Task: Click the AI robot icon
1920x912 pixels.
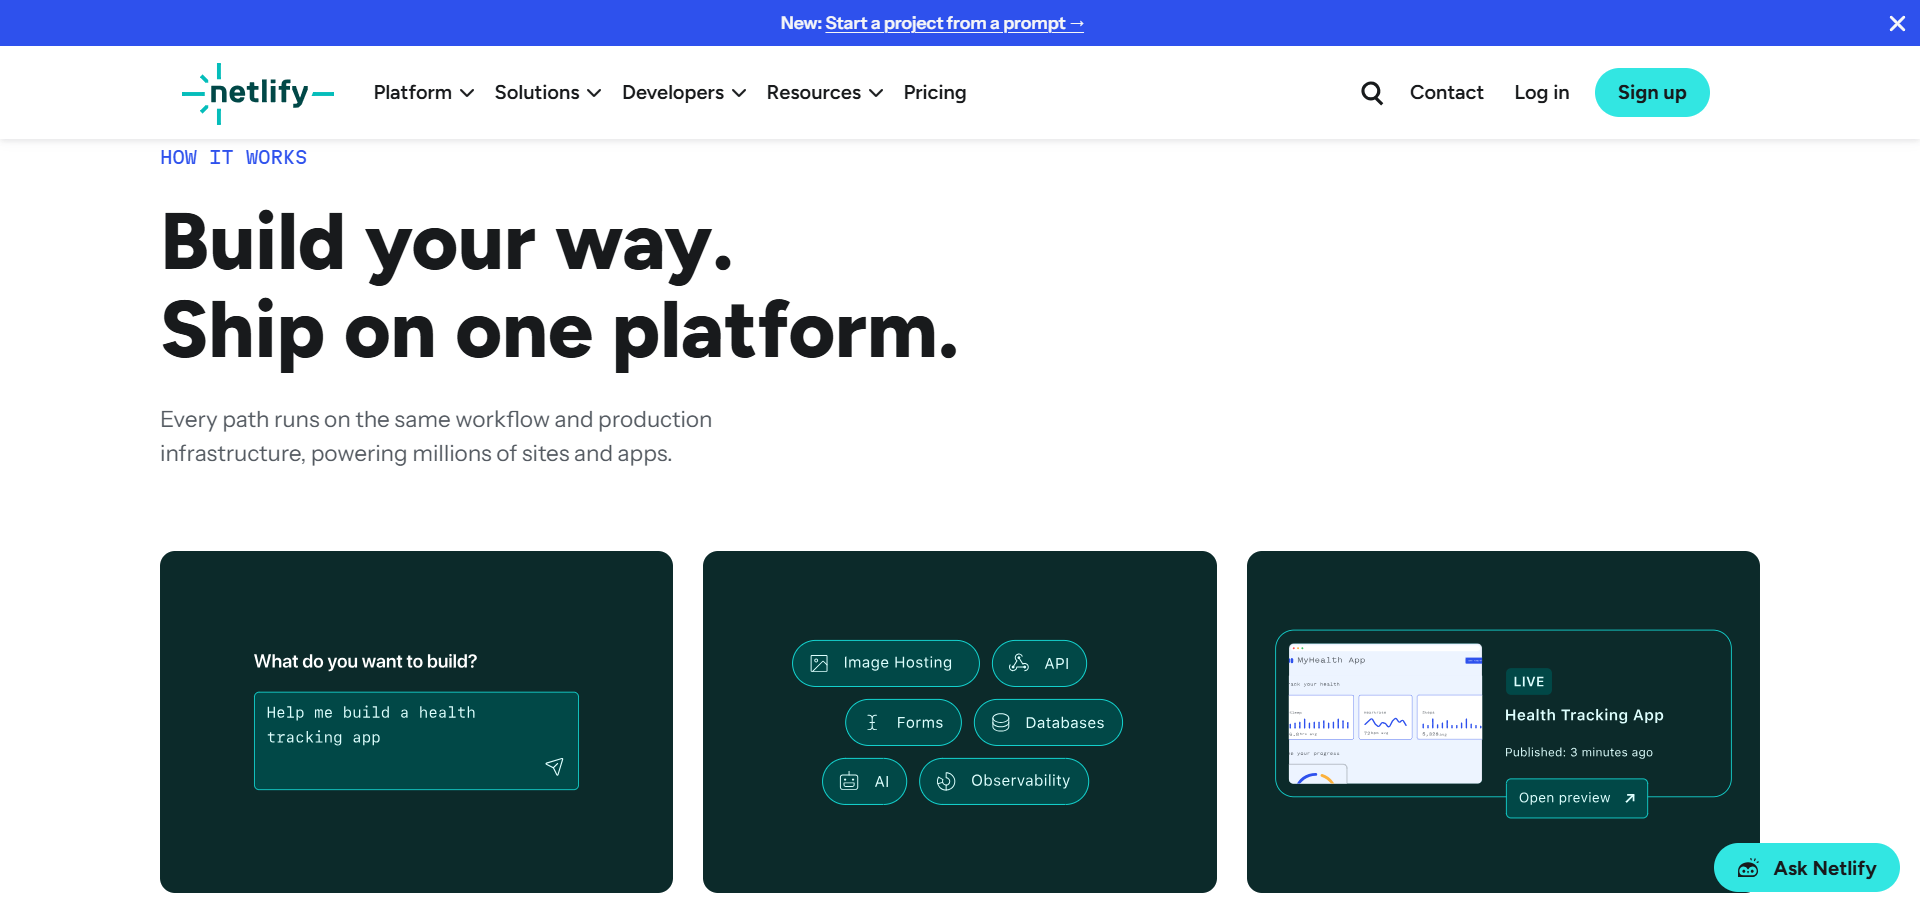Action: pos(849,781)
